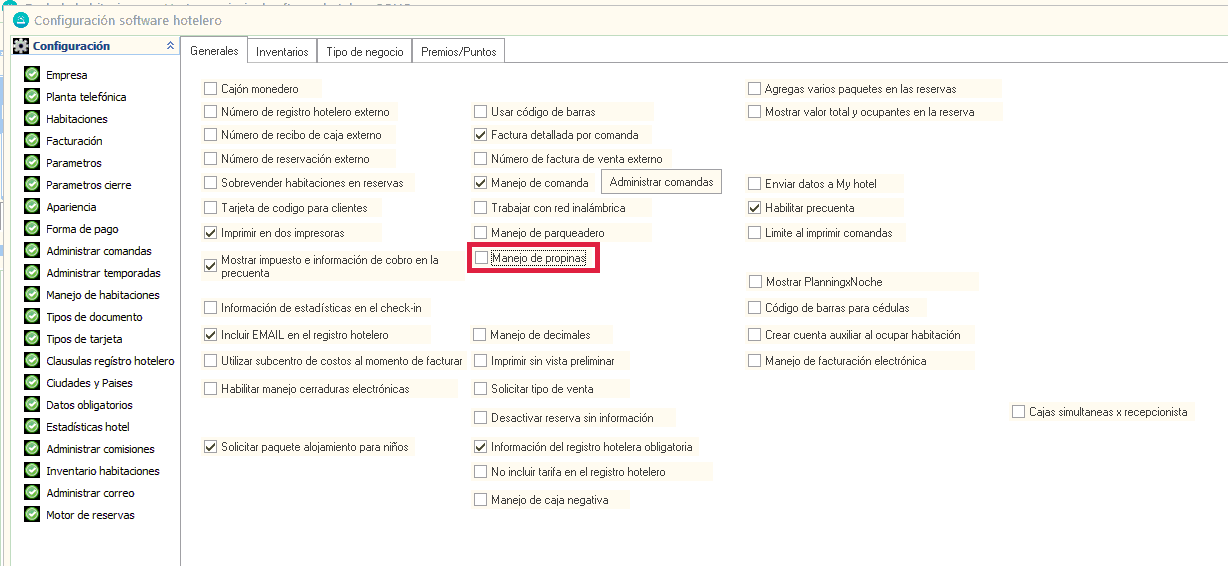This screenshot has width=1228, height=566.
Task: Select the Facturación sidebar icon
Action: tap(32, 141)
